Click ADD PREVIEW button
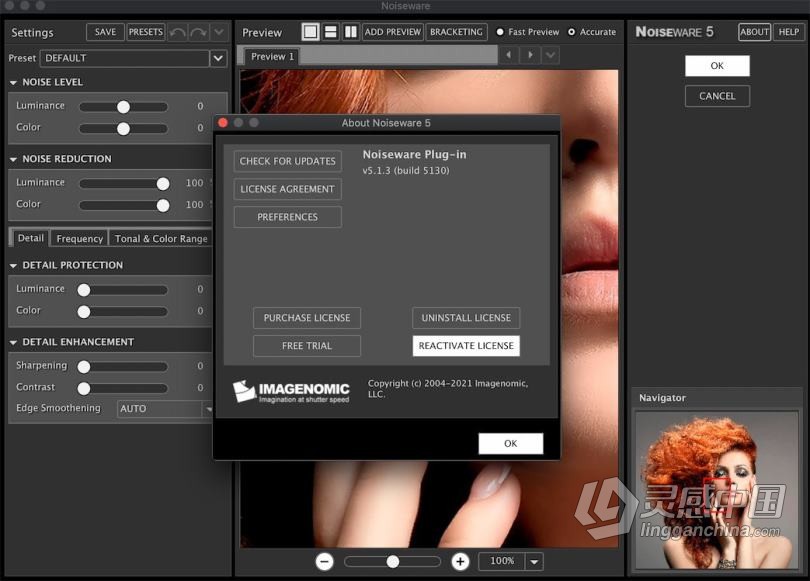 [393, 32]
